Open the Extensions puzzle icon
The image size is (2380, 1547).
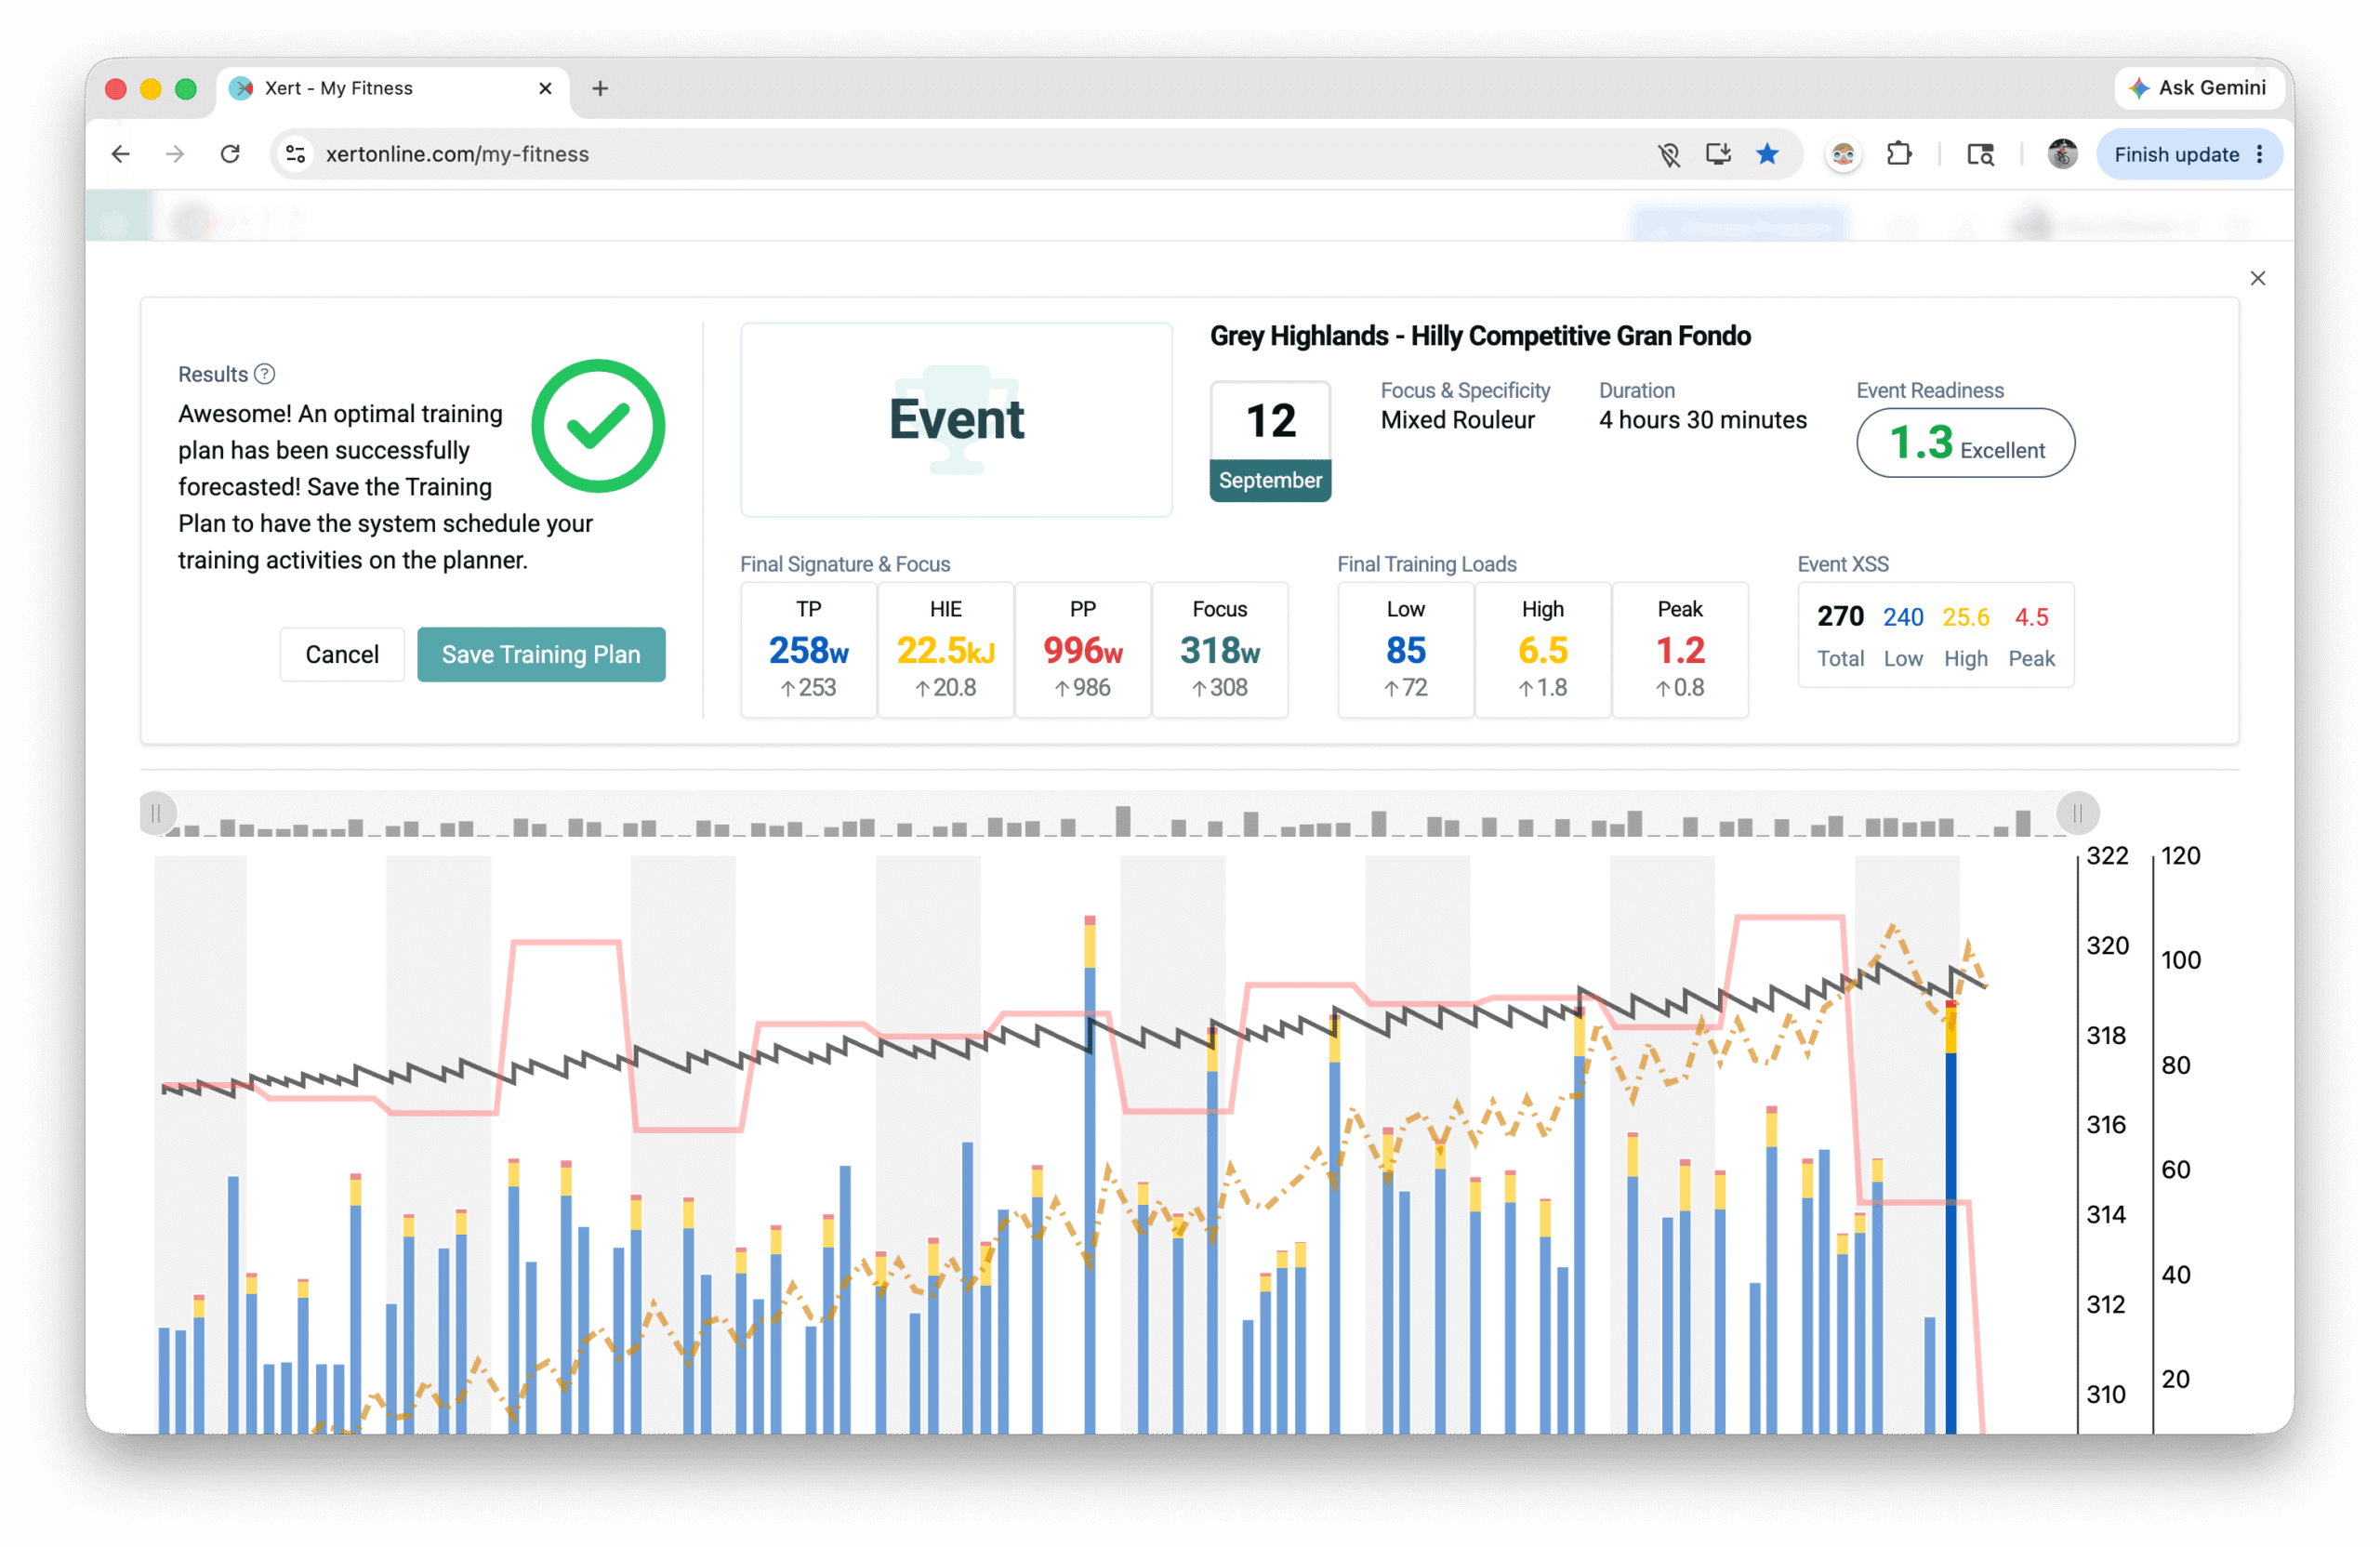pos(1898,154)
